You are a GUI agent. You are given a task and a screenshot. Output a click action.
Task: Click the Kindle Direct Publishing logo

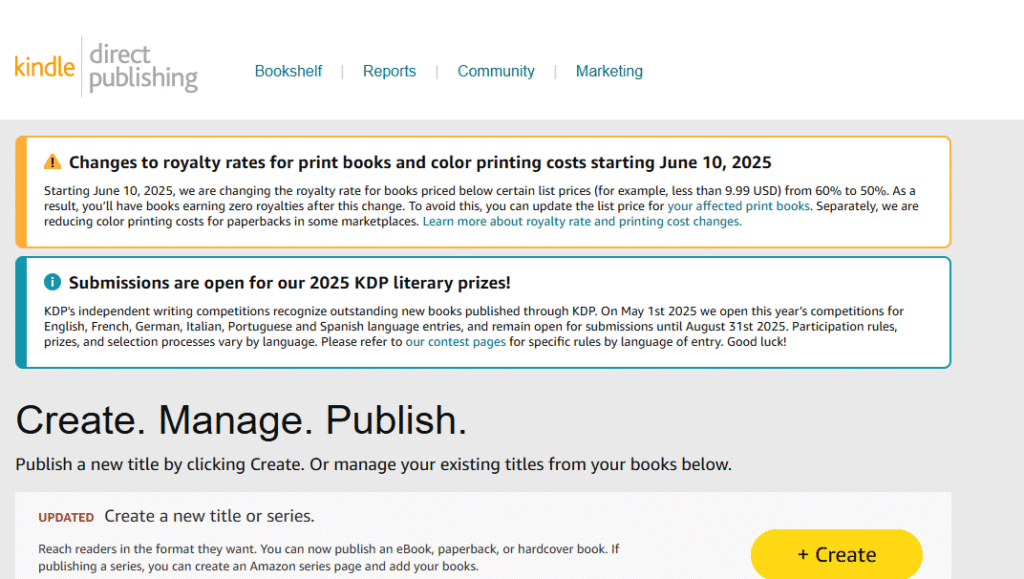click(x=106, y=67)
